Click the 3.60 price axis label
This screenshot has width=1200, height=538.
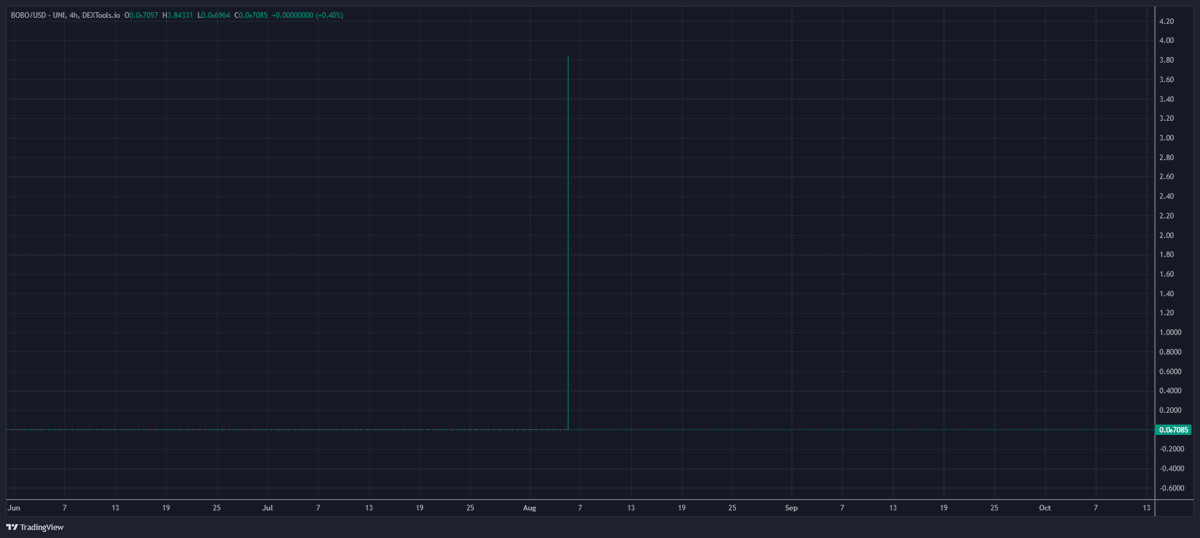click(1166, 80)
